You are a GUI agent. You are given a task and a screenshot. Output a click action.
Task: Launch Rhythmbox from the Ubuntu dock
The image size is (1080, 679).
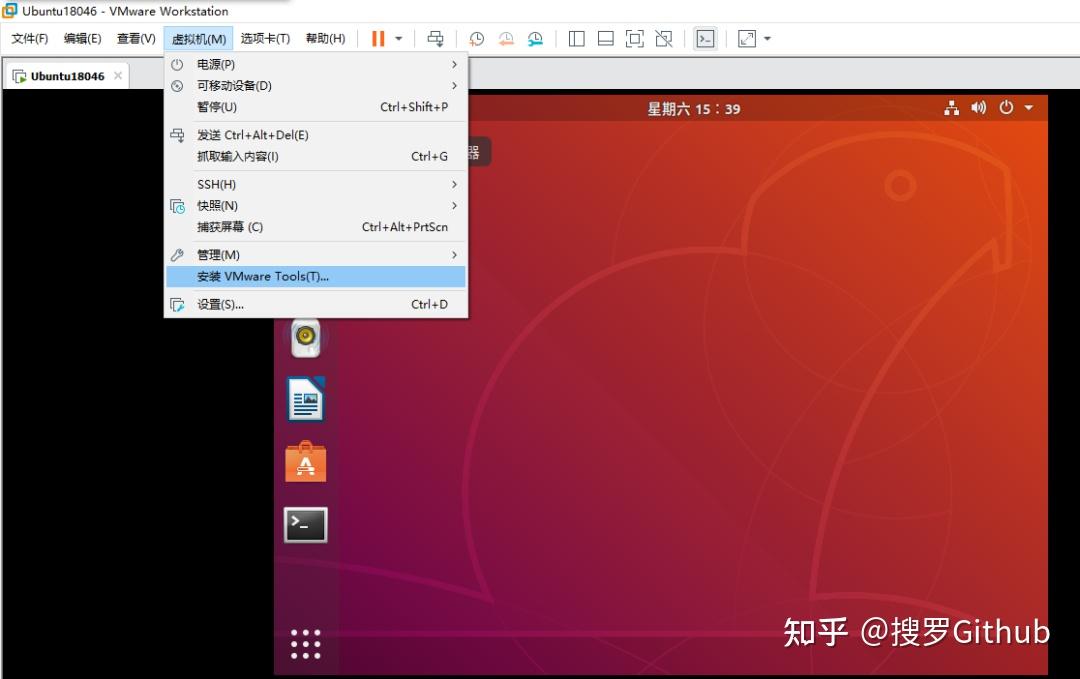tap(306, 338)
